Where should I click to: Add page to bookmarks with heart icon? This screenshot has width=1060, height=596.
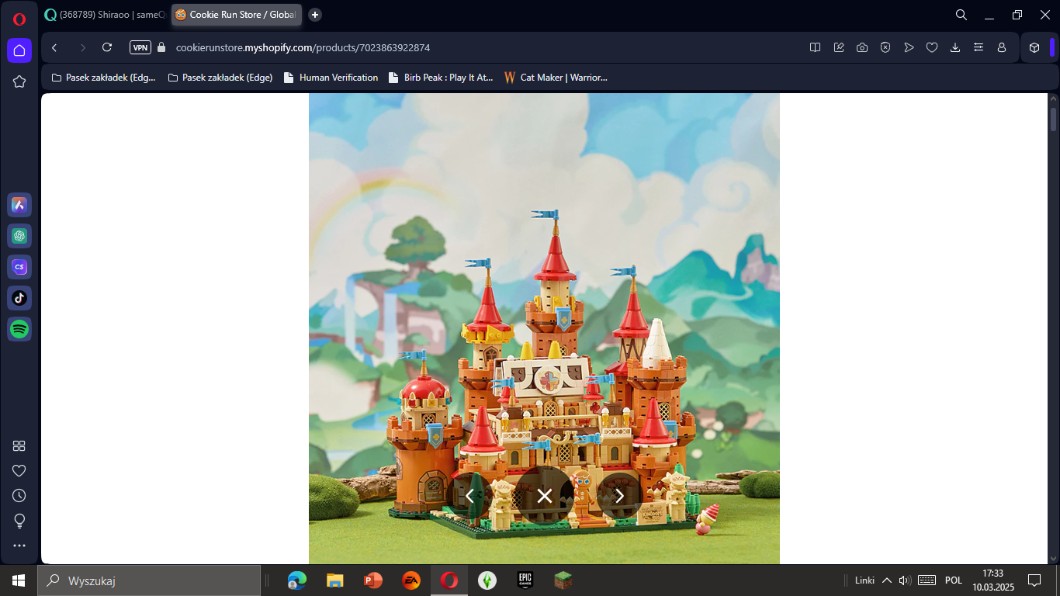point(932,47)
